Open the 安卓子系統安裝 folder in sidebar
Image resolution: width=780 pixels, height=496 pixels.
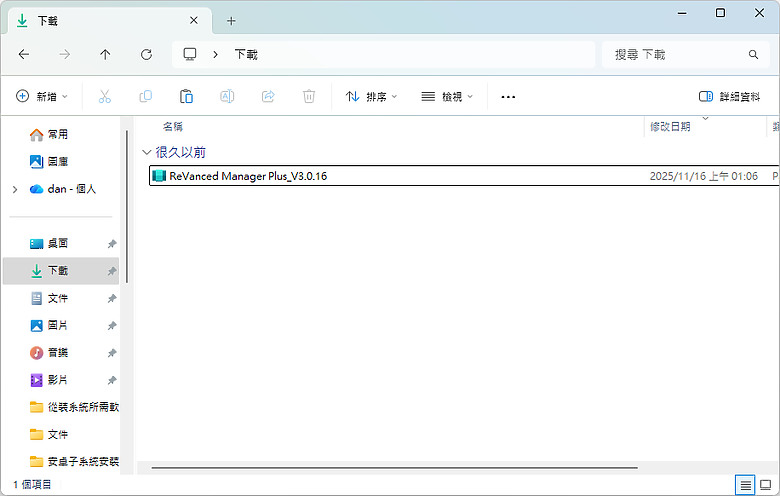[74, 462]
